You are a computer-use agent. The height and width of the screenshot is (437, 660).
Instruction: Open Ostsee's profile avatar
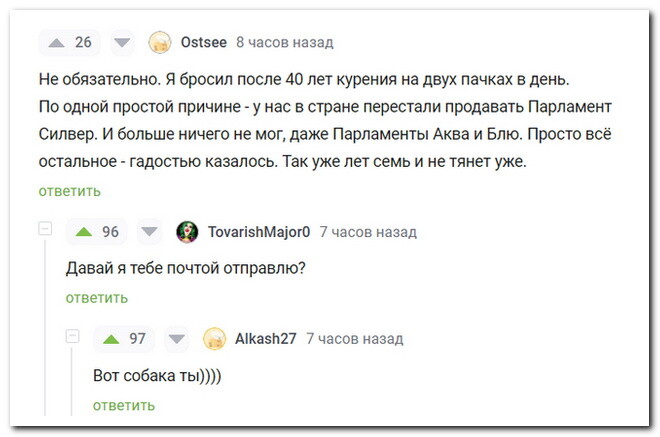(x=160, y=42)
